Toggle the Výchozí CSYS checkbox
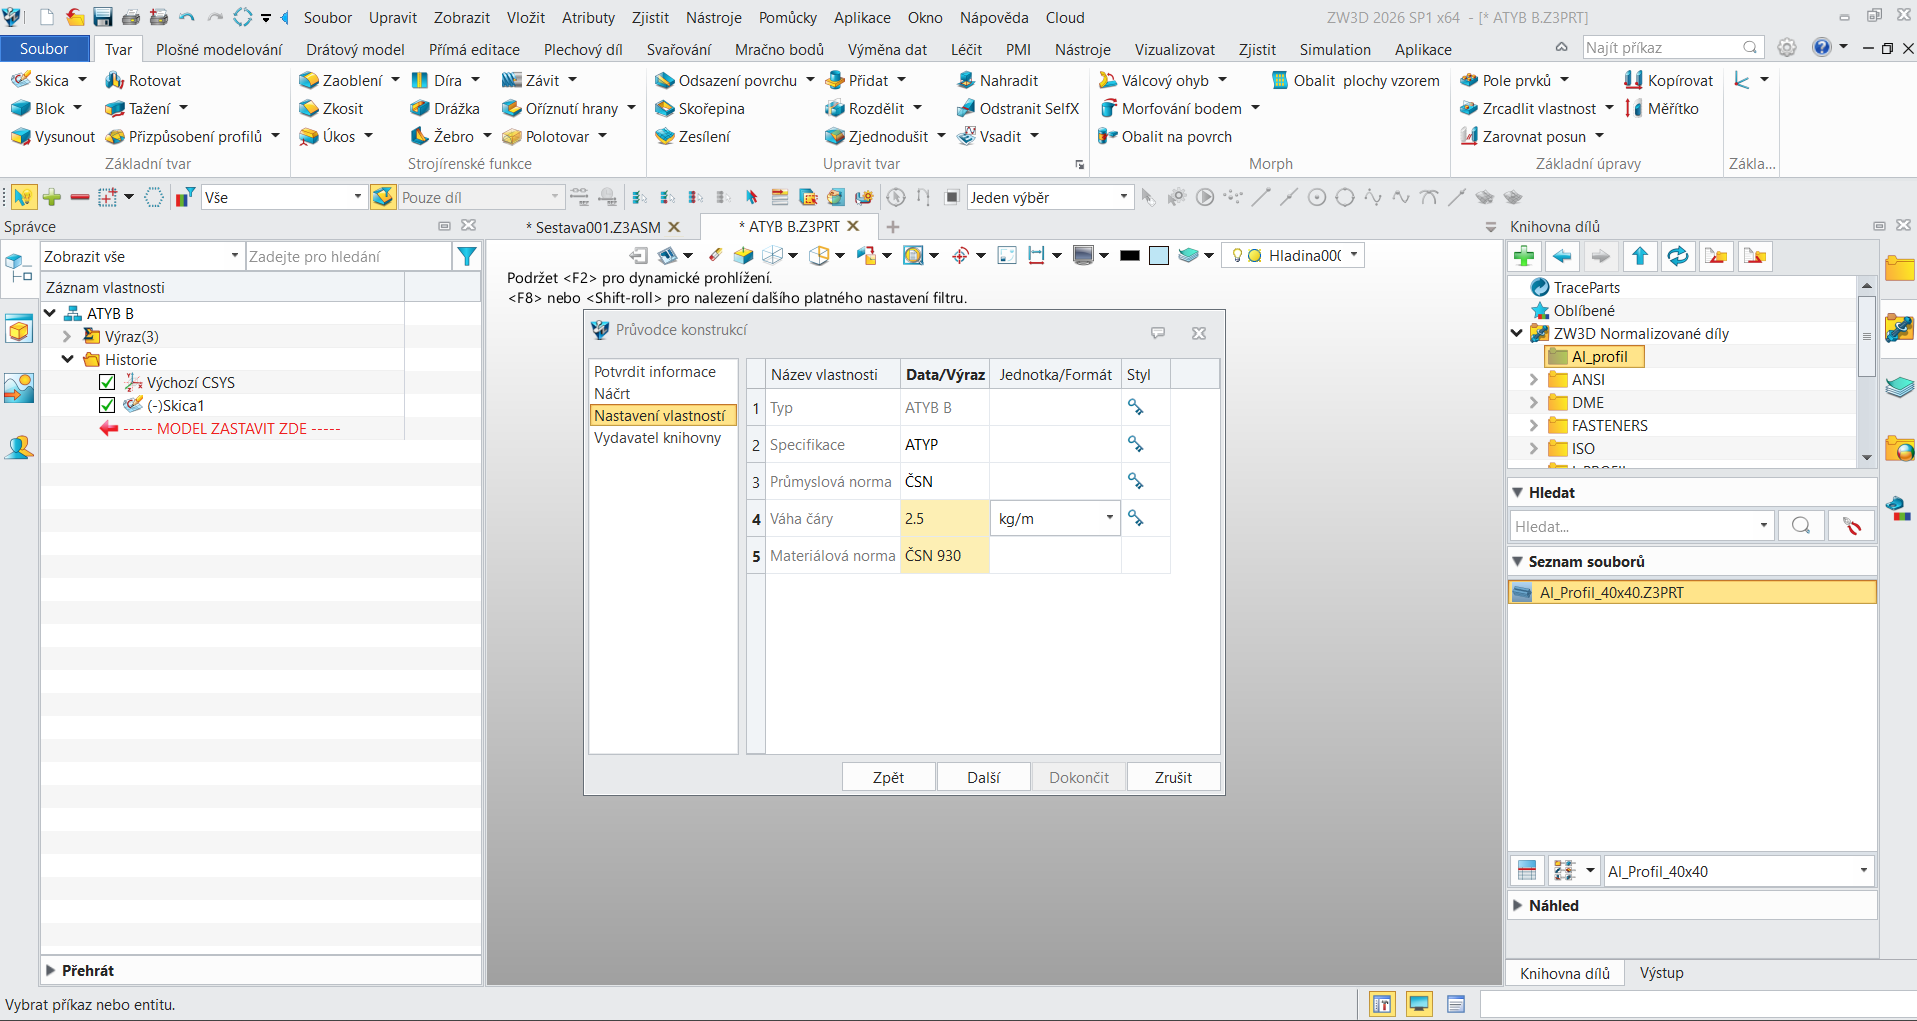The width and height of the screenshot is (1917, 1021). pyautogui.click(x=107, y=382)
